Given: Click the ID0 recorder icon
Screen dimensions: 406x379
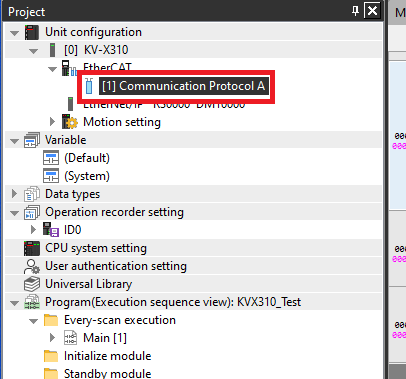Looking at the screenshot, I should pos(51,230).
